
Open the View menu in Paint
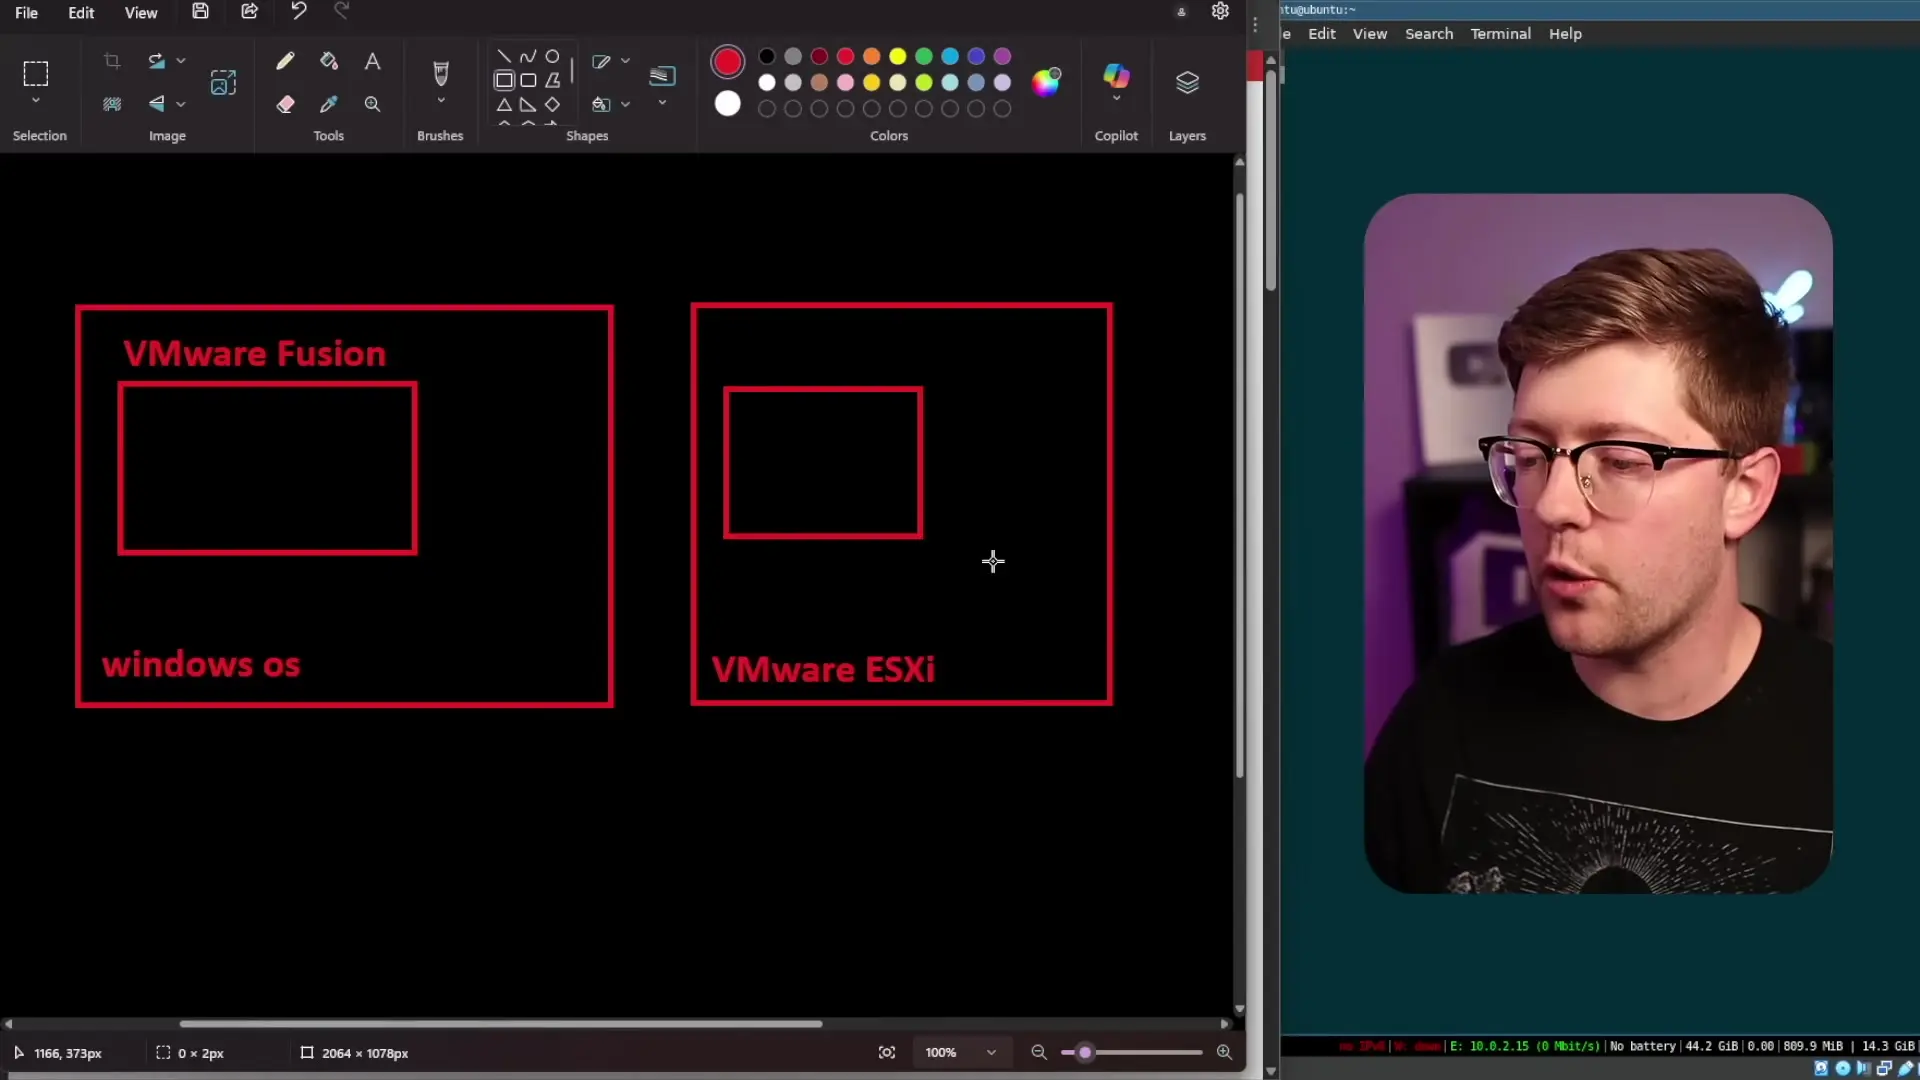(x=141, y=13)
